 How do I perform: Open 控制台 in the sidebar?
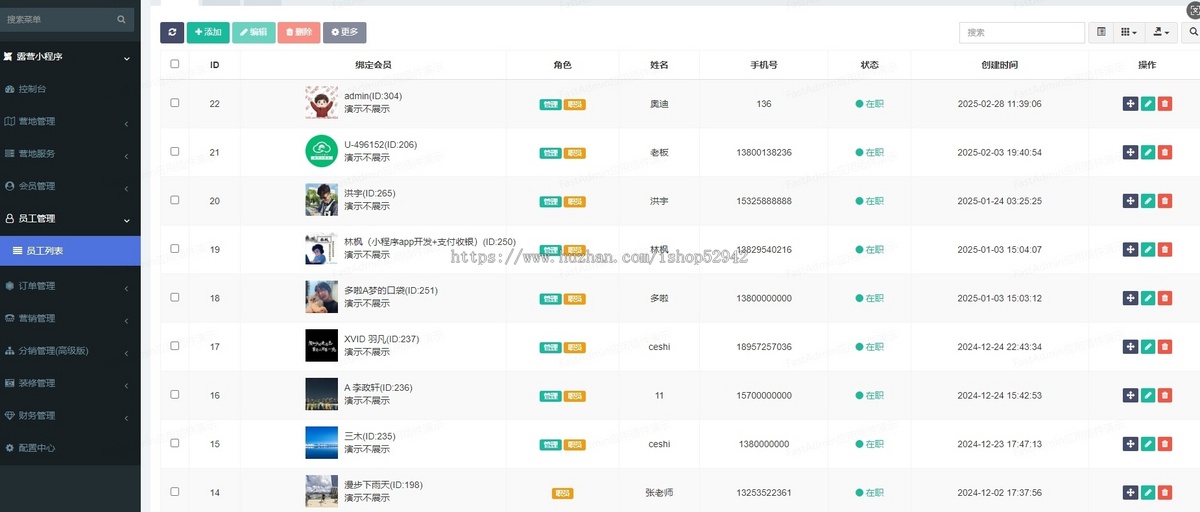pyautogui.click(x=70, y=90)
